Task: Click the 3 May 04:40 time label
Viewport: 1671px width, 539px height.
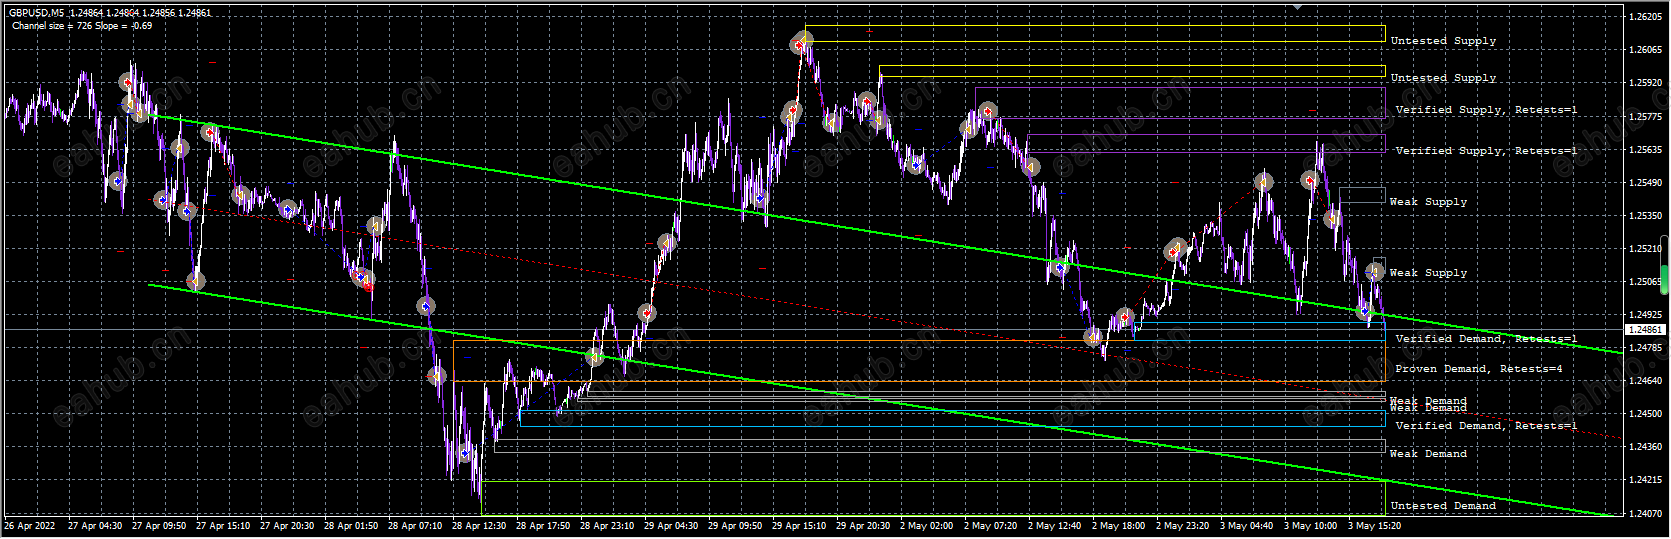Action: coord(1246,526)
